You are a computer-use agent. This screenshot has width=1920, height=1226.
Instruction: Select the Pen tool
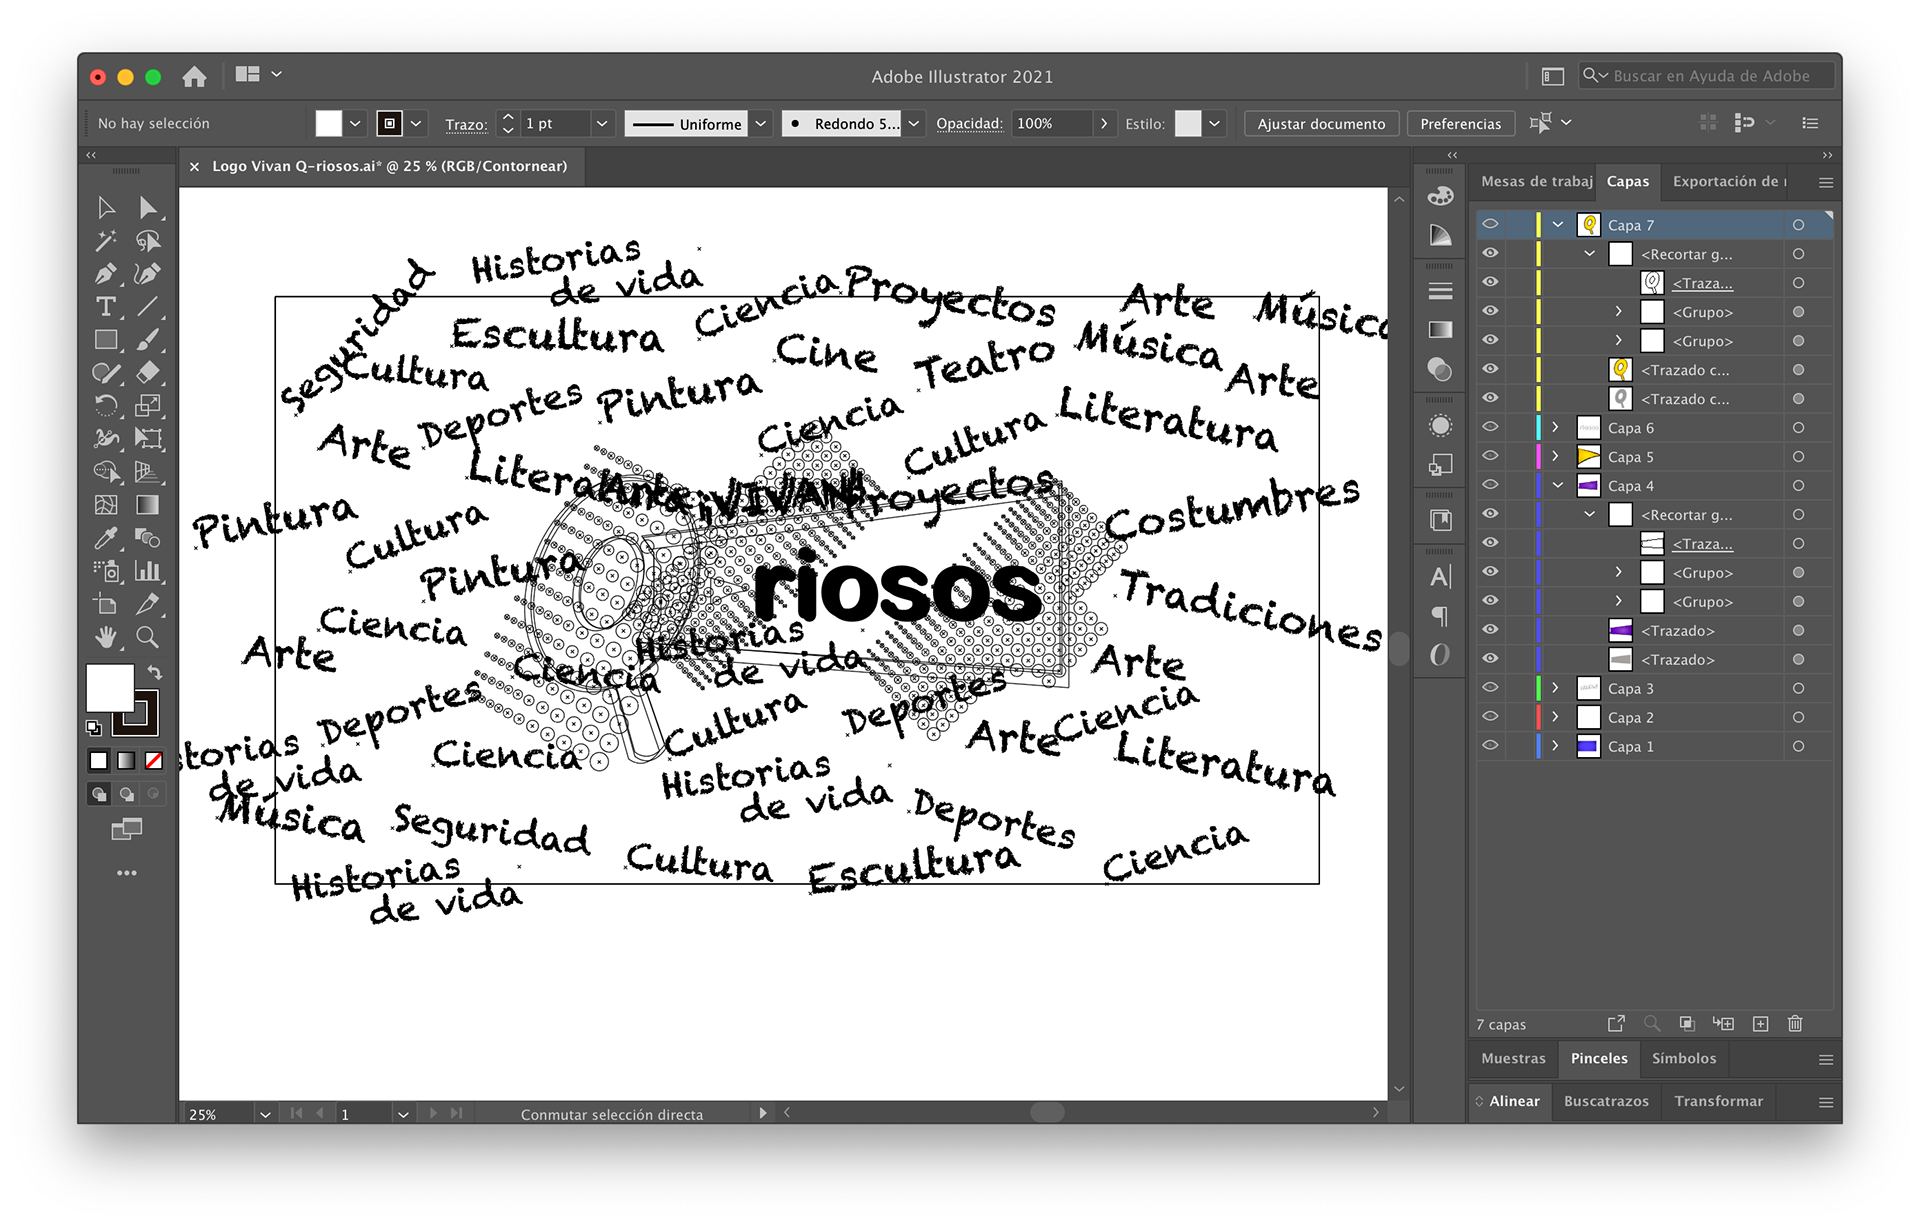pyautogui.click(x=105, y=274)
